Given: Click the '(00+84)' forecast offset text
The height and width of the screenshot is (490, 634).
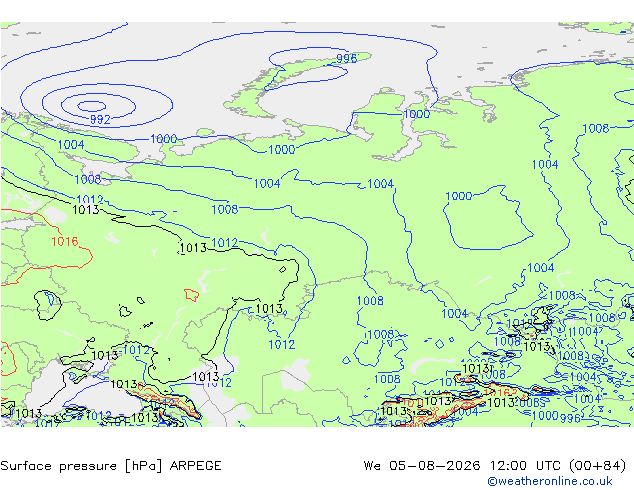Looking at the screenshot, I should [598, 466].
